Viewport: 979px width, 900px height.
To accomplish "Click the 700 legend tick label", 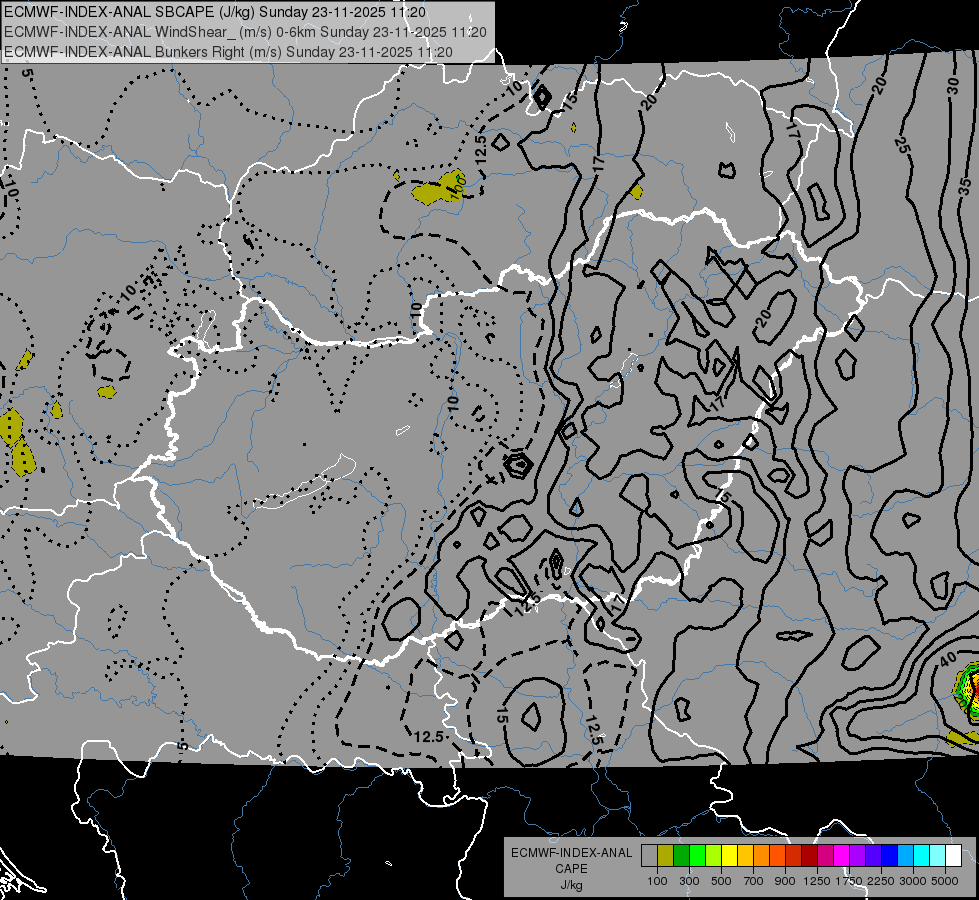I will [754, 881].
